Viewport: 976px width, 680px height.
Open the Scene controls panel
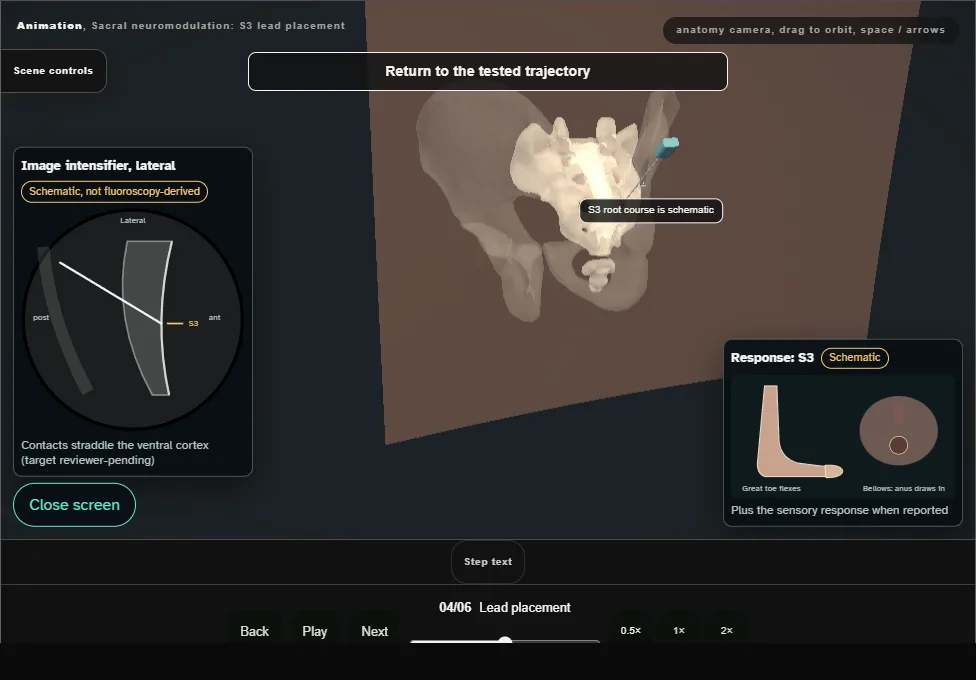point(54,71)
